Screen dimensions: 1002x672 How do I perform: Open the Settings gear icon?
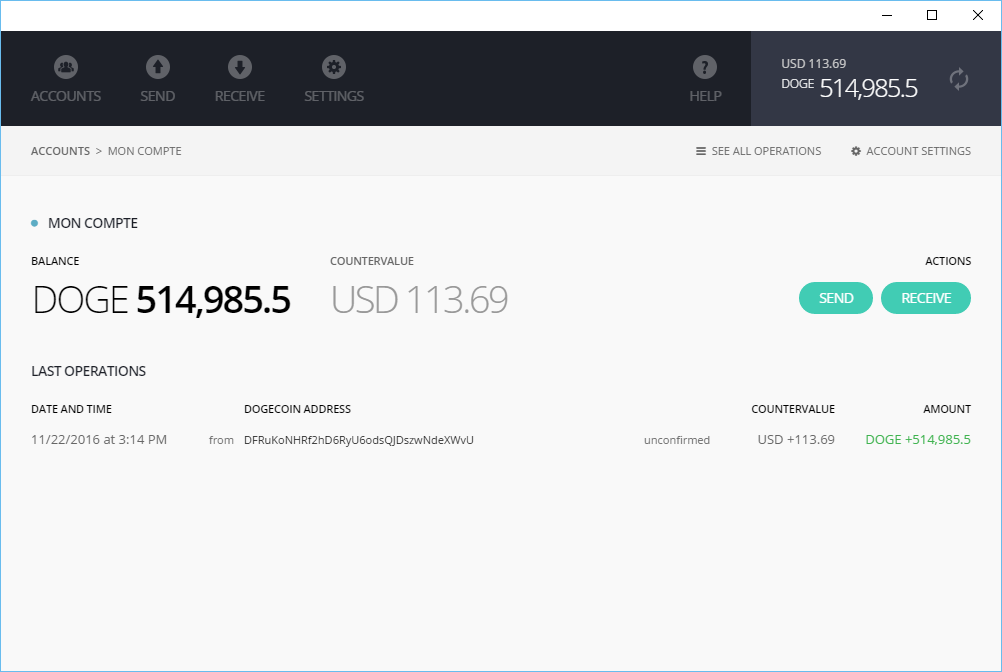(334, 66)
